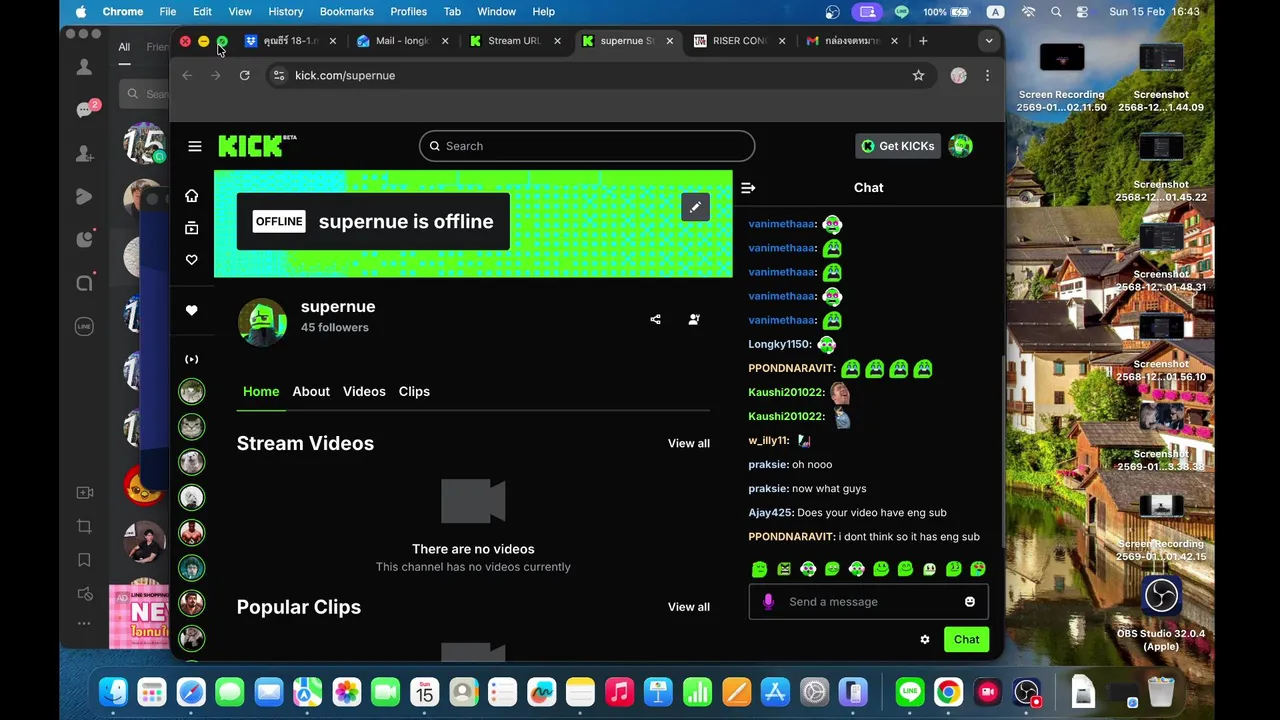The width and height of the screenshot is (1280, 720).
Task: Open chats icon in LINE window
Action: [85, 110]
